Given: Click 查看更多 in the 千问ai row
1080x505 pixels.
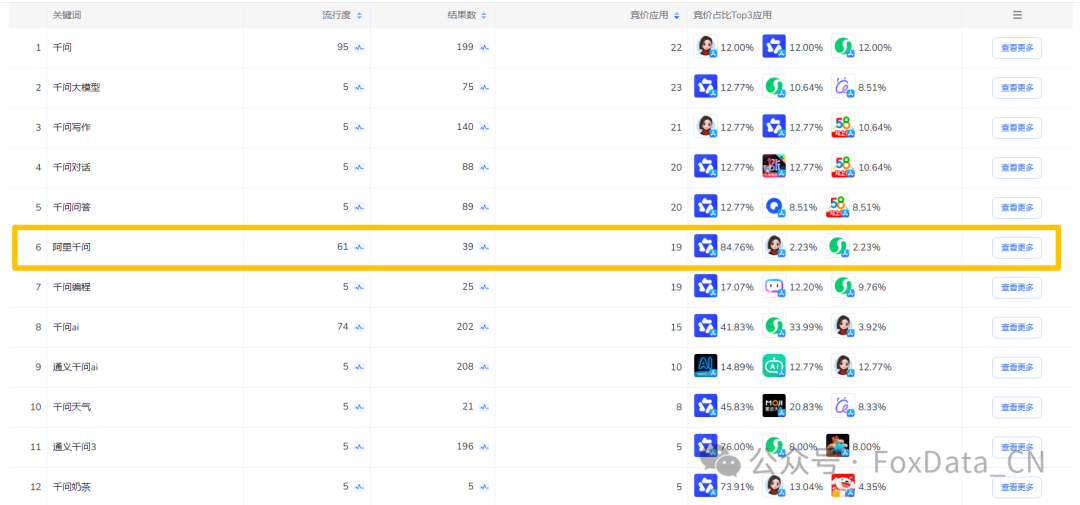Looking at the screenshot, I should tap(1017, 328).
